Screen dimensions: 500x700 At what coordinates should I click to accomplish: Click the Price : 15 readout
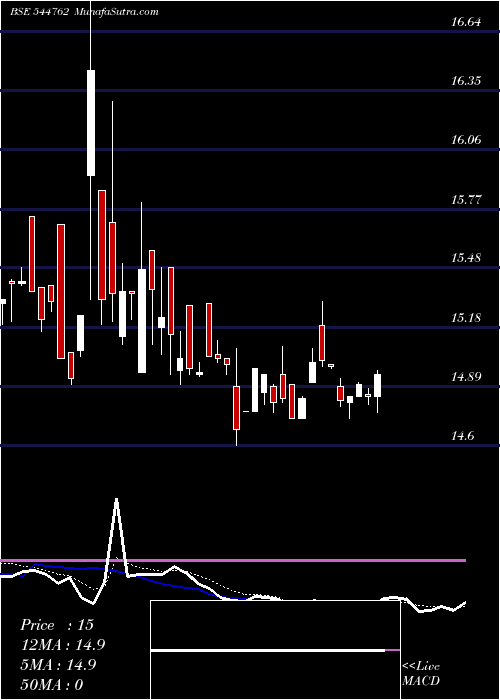click(x=57, y=625)
